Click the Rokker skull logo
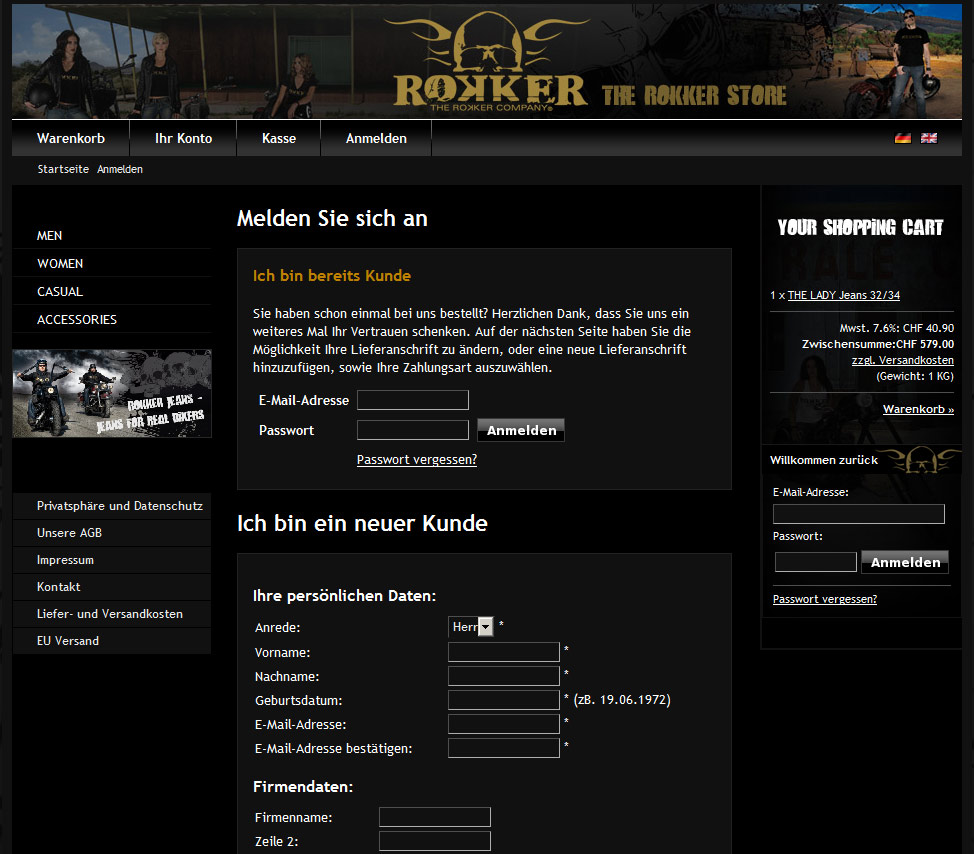 click(x=488, y=60)
